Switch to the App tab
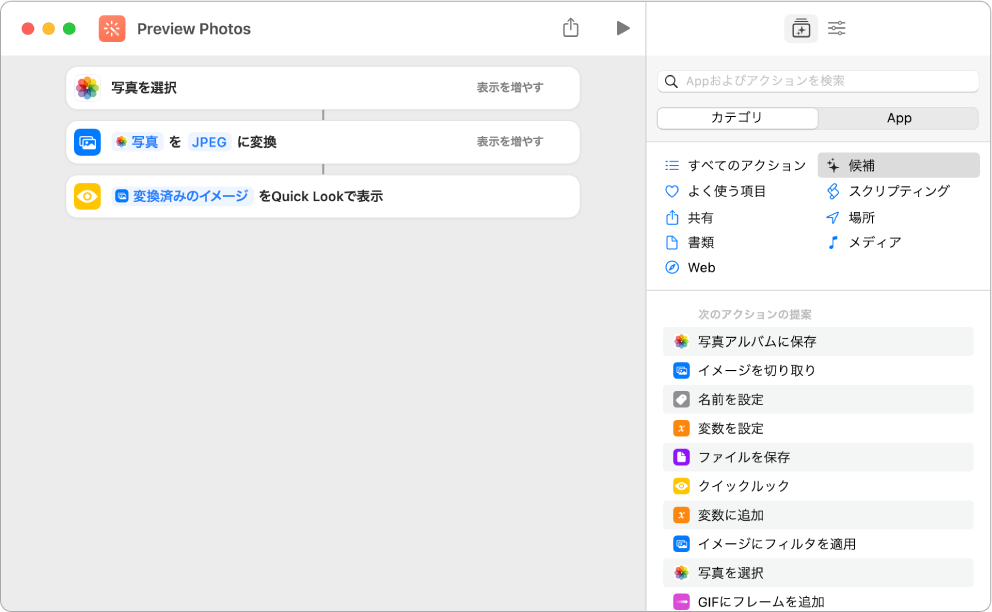The width and height of the screenshot is (992, 612). click(899, 118)
